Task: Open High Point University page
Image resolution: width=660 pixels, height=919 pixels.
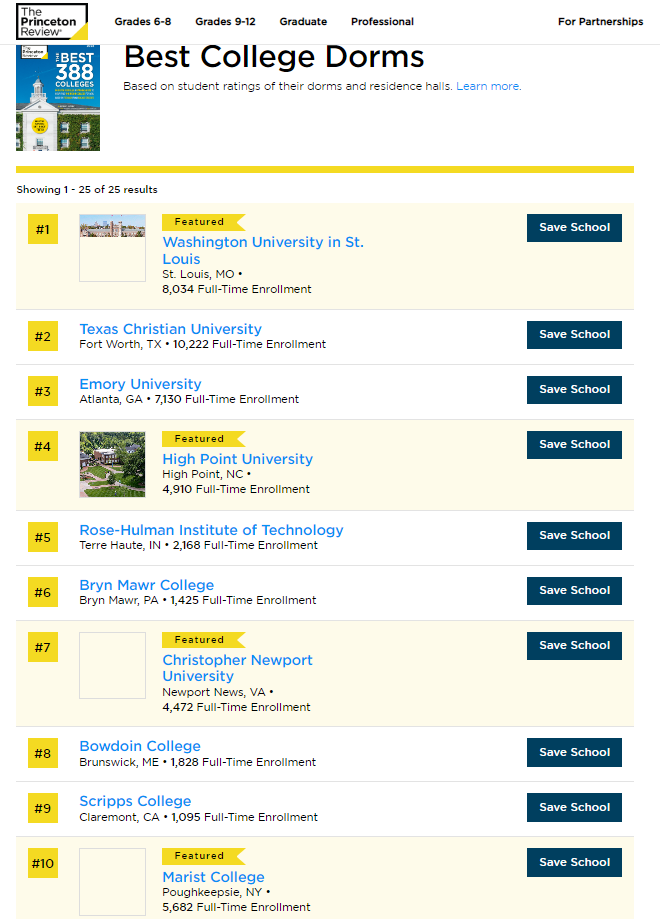Action: pyautogui.click(x=237, y=459)
